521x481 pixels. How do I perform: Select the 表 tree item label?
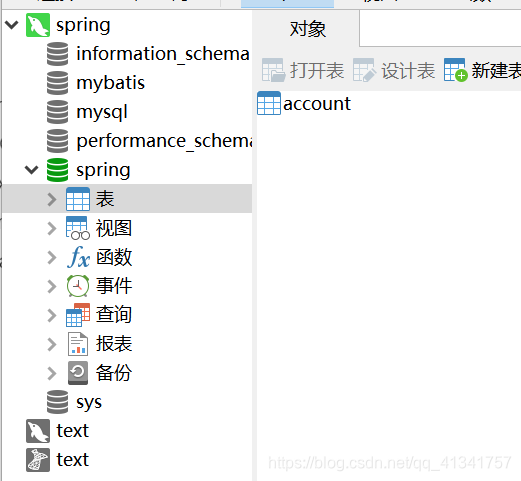pos(105,199)
